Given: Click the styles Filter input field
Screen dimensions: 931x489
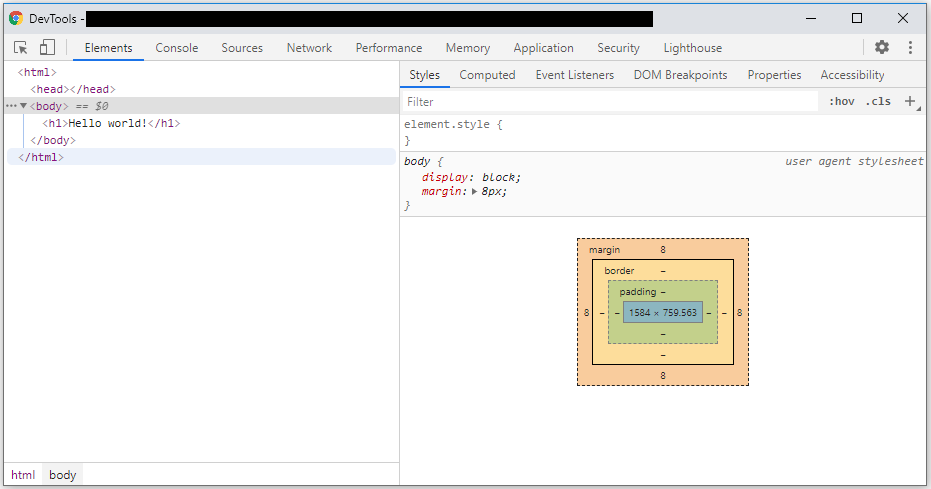Looking at the screenshot, I should (x=610, y=101).
